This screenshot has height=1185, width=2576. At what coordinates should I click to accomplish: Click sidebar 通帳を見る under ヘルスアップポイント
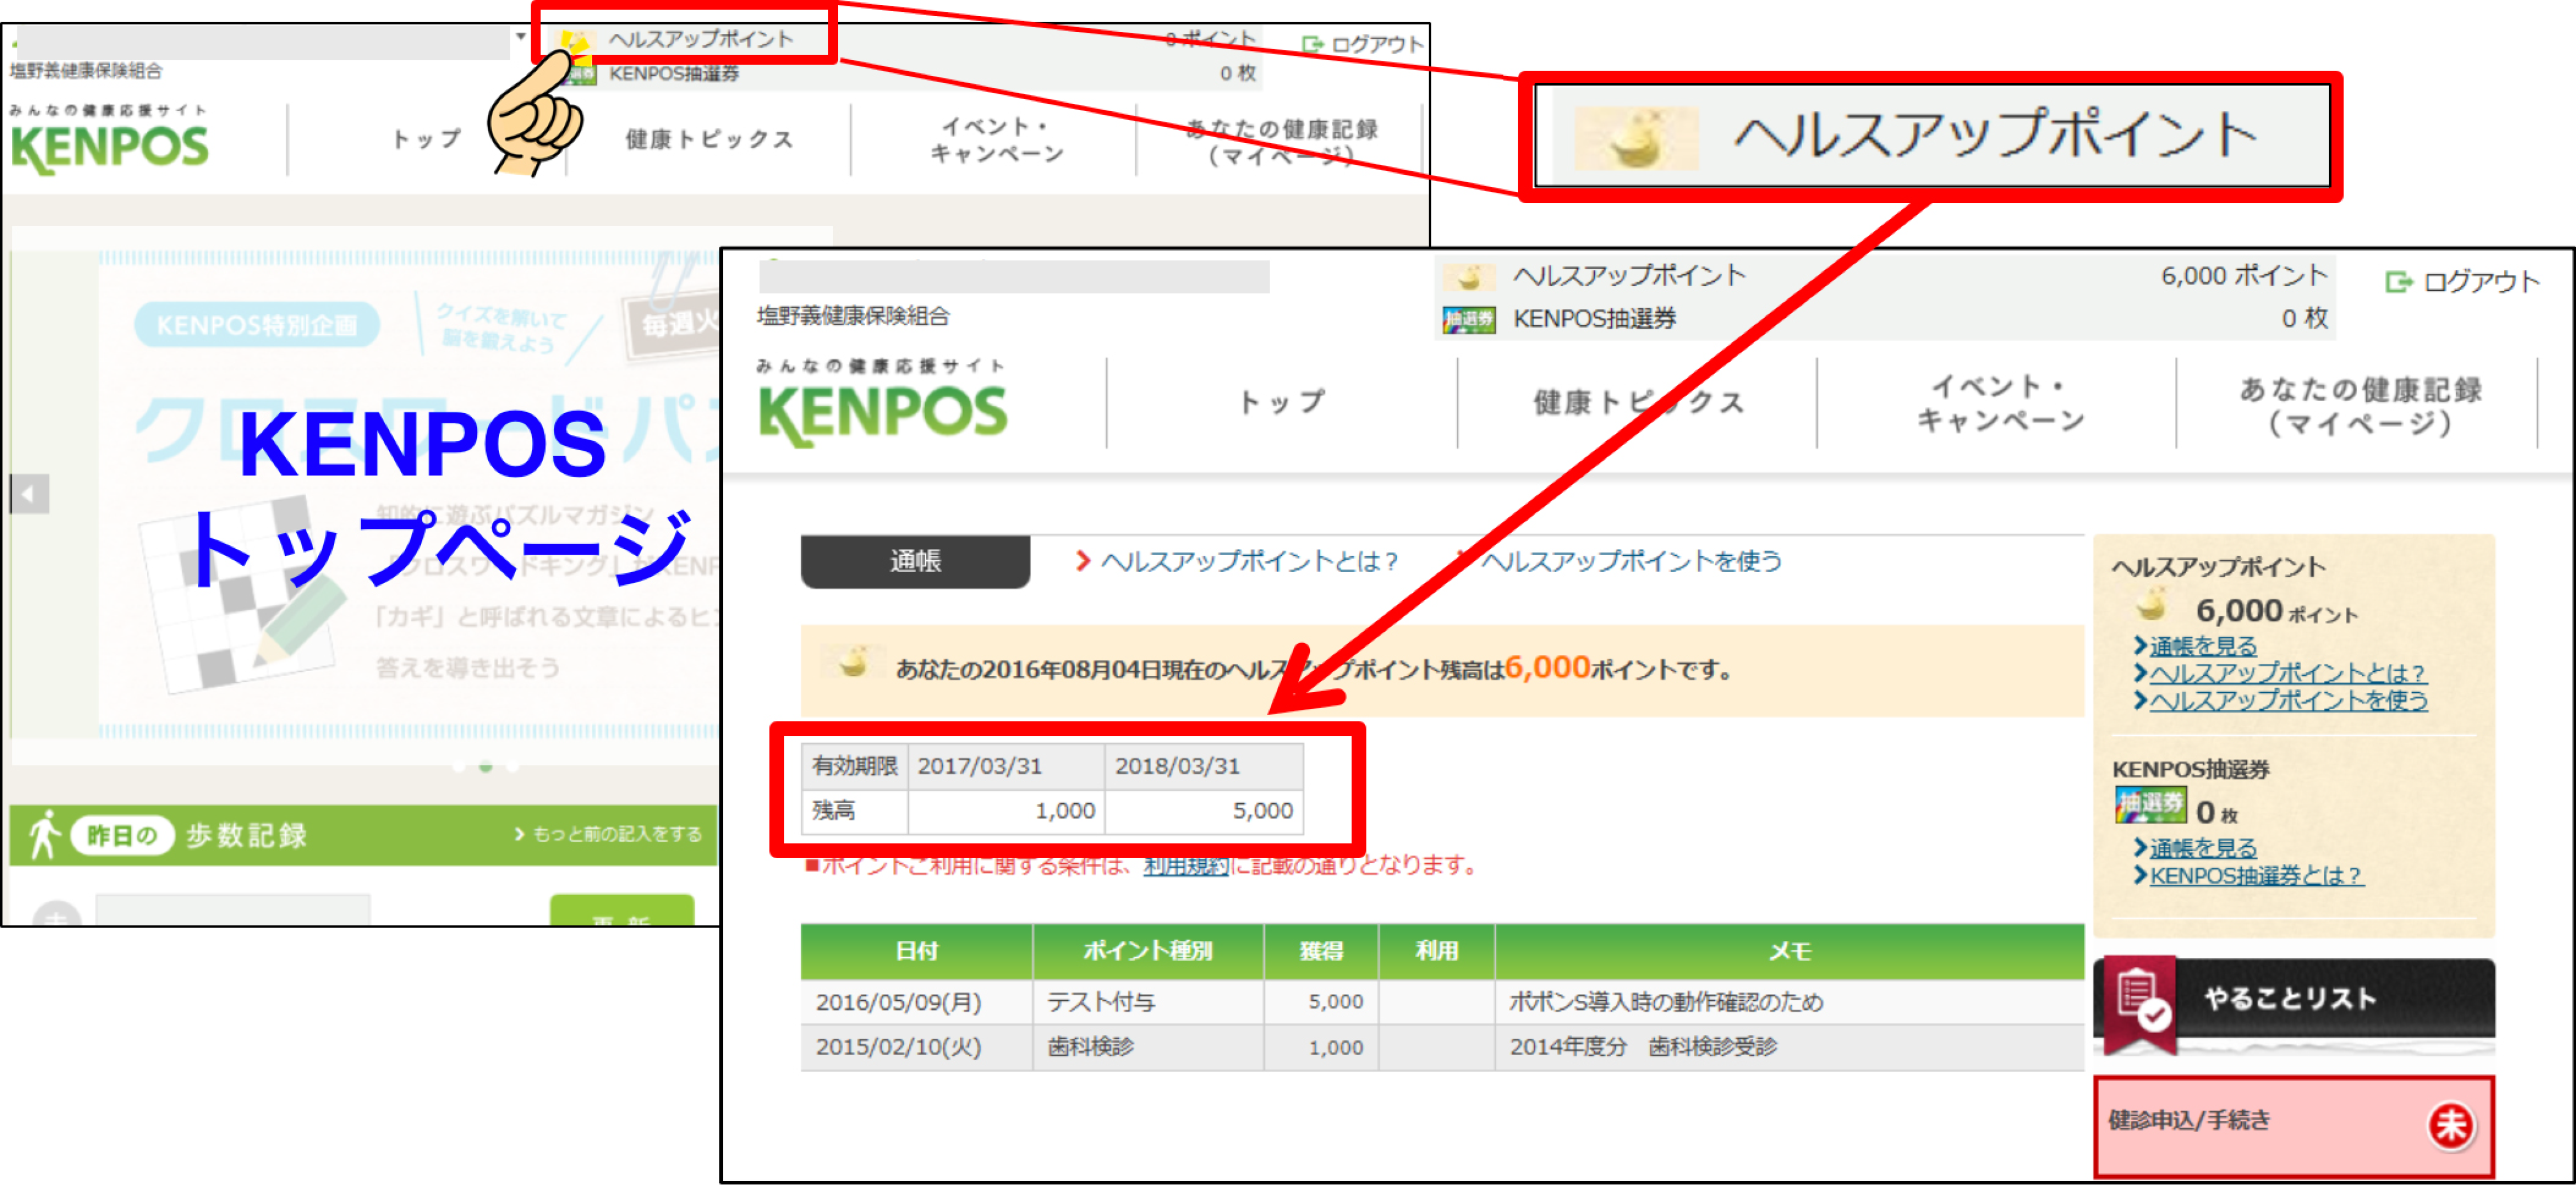click(2203, 646)
